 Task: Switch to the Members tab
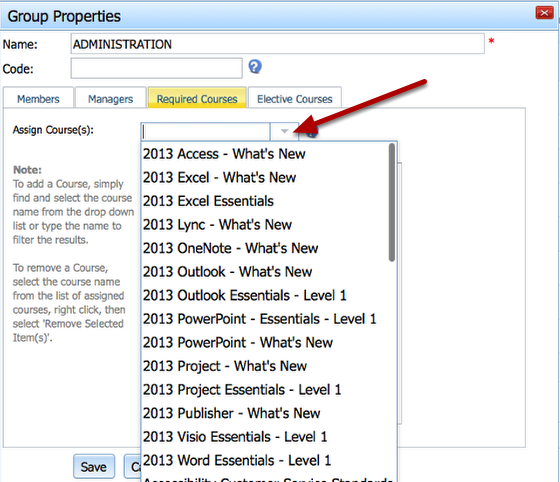(x=38, y=98)
